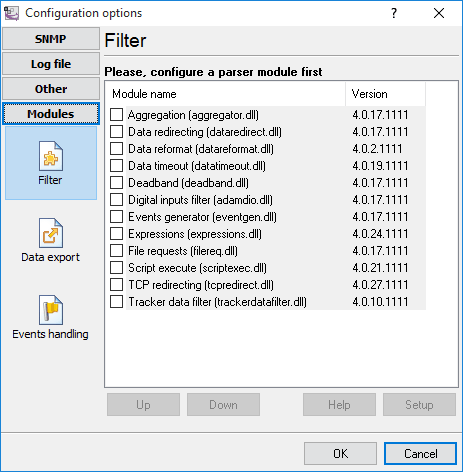Check the Expressions (expressions.dll) checkbox

point(116,234)
